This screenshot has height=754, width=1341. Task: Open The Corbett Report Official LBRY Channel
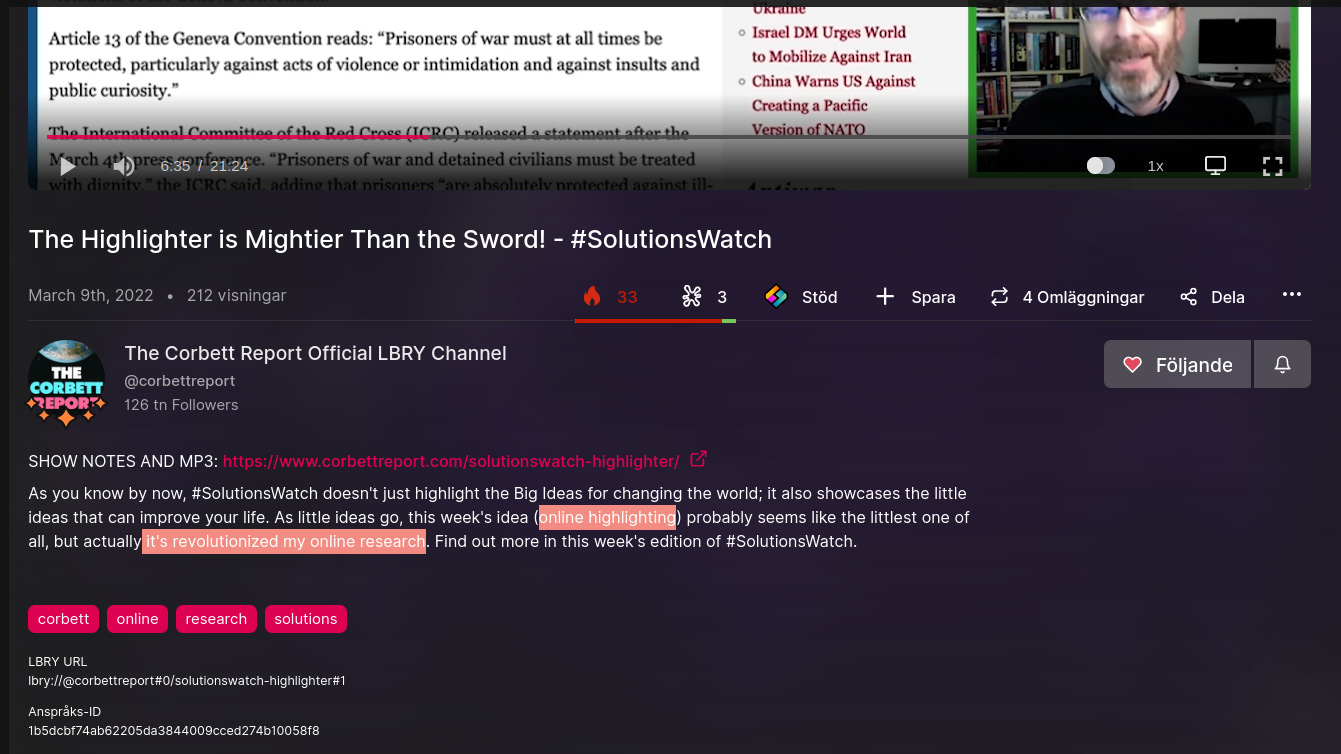point(315,353)
